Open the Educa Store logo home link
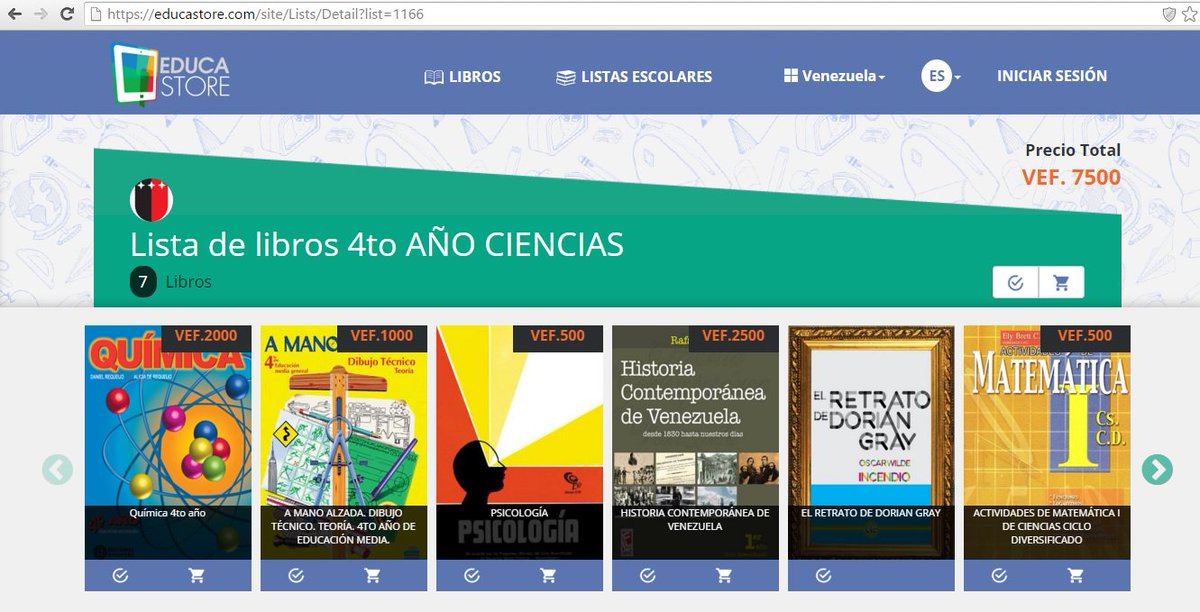1200x612 pixels. [x=172, y=74]
